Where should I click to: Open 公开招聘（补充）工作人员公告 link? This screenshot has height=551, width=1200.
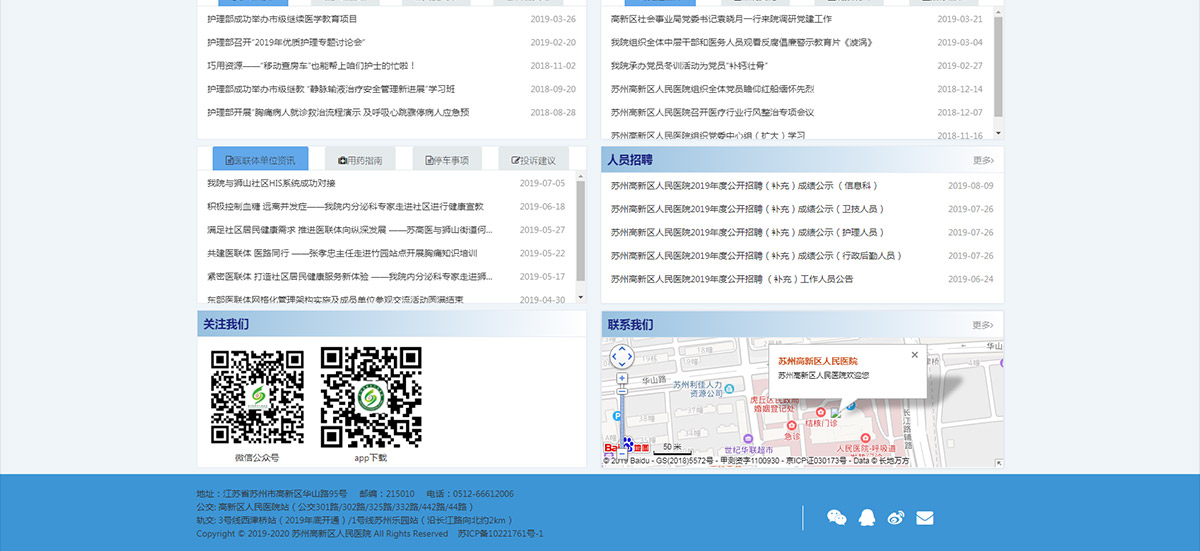(x=732, y=279)
